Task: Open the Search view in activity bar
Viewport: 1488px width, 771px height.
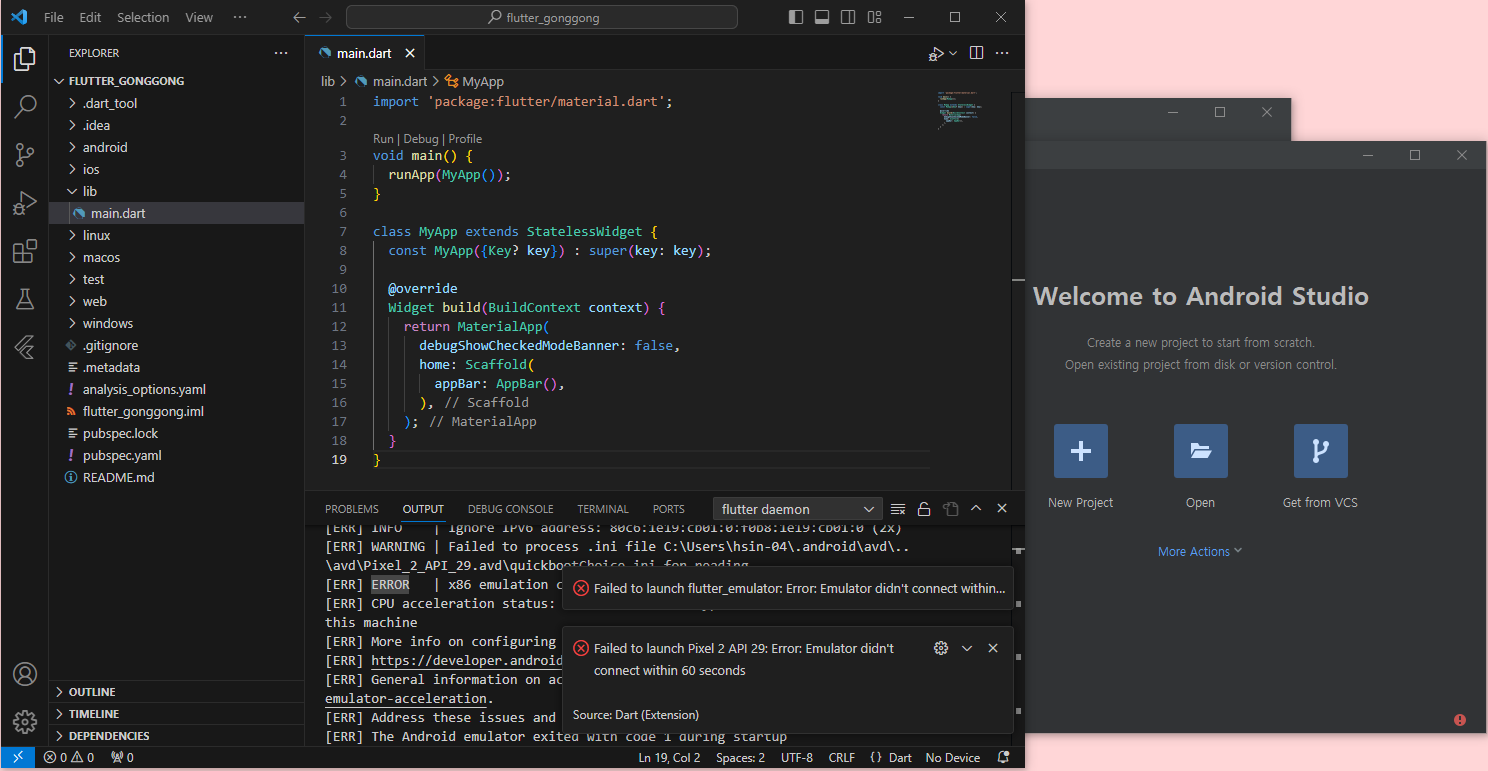Action: coord(25,107)
